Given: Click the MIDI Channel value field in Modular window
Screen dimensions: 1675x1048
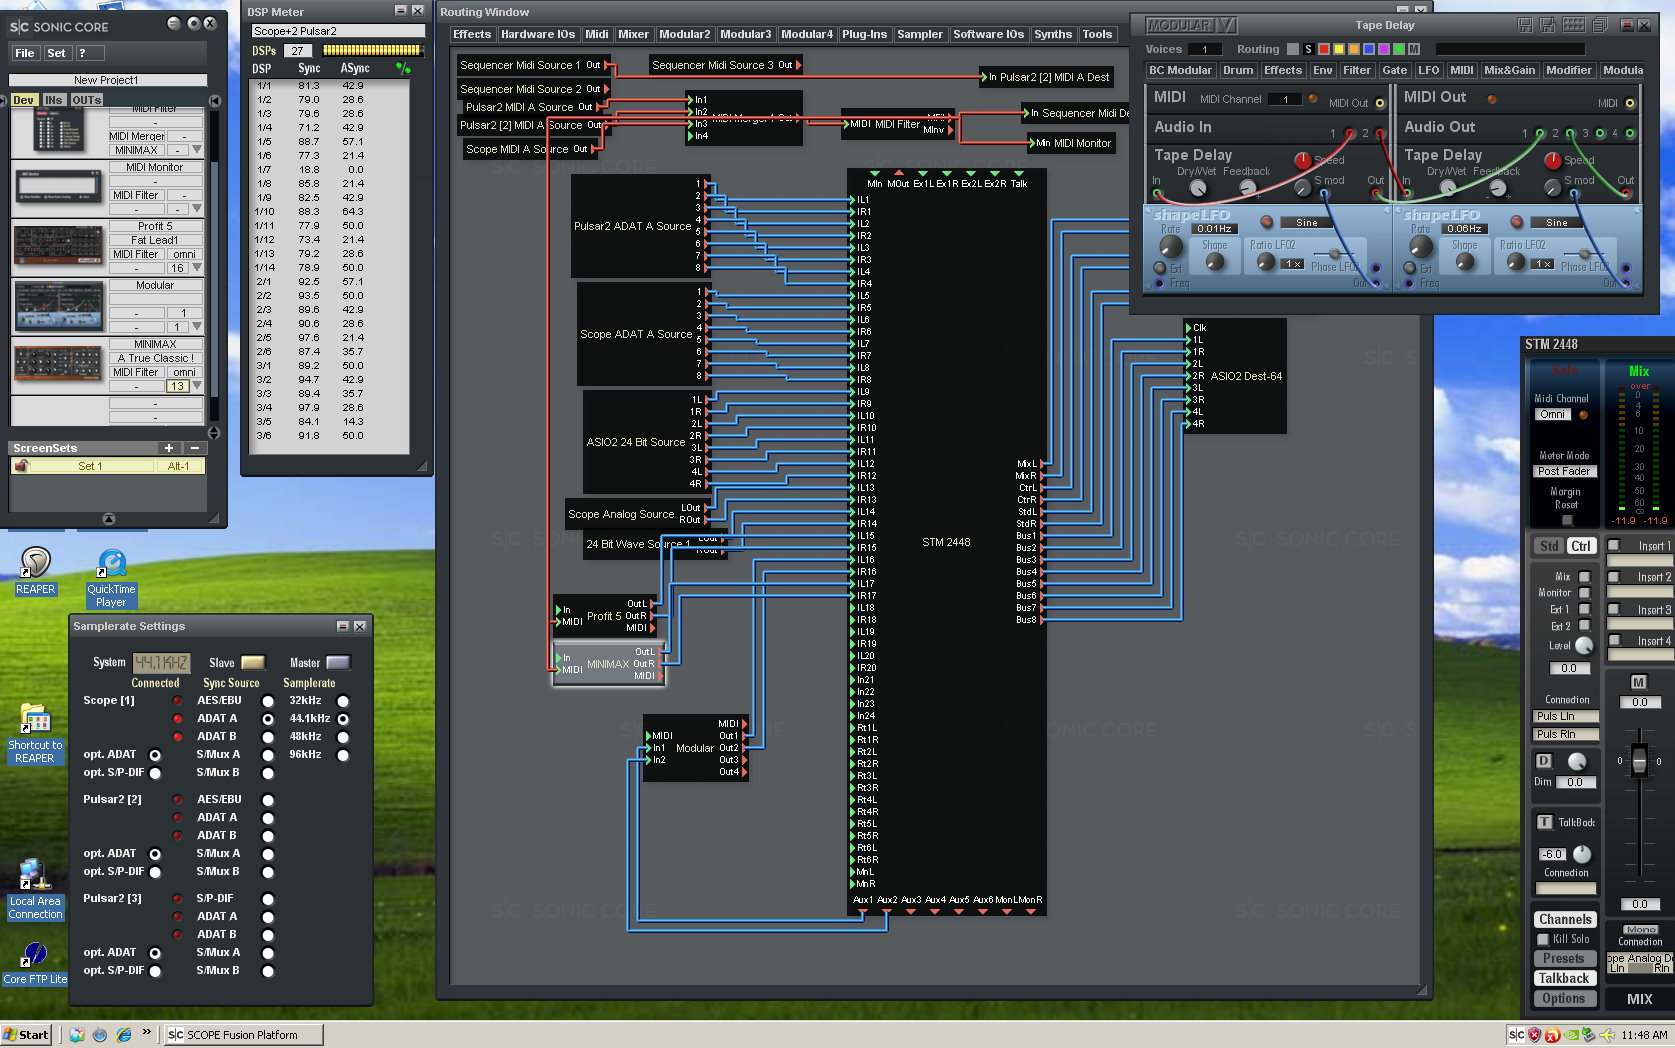Looking at the screenshot, I should (x=1285, y=99).
